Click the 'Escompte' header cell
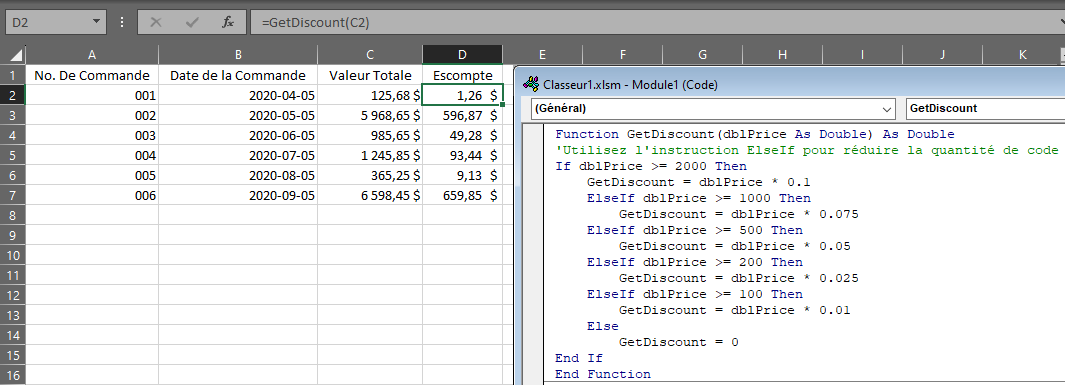 [x=463, y=75]
